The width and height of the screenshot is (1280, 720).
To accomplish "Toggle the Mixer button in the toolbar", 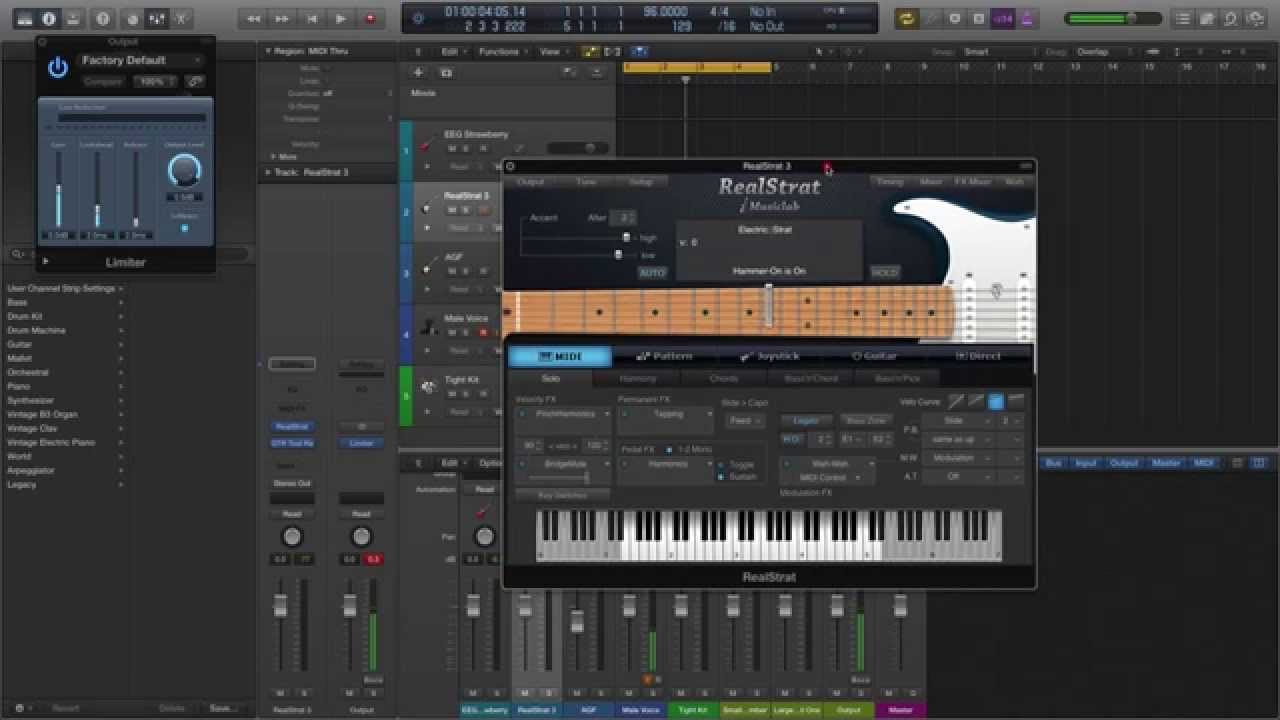I will tap(157, 18).
